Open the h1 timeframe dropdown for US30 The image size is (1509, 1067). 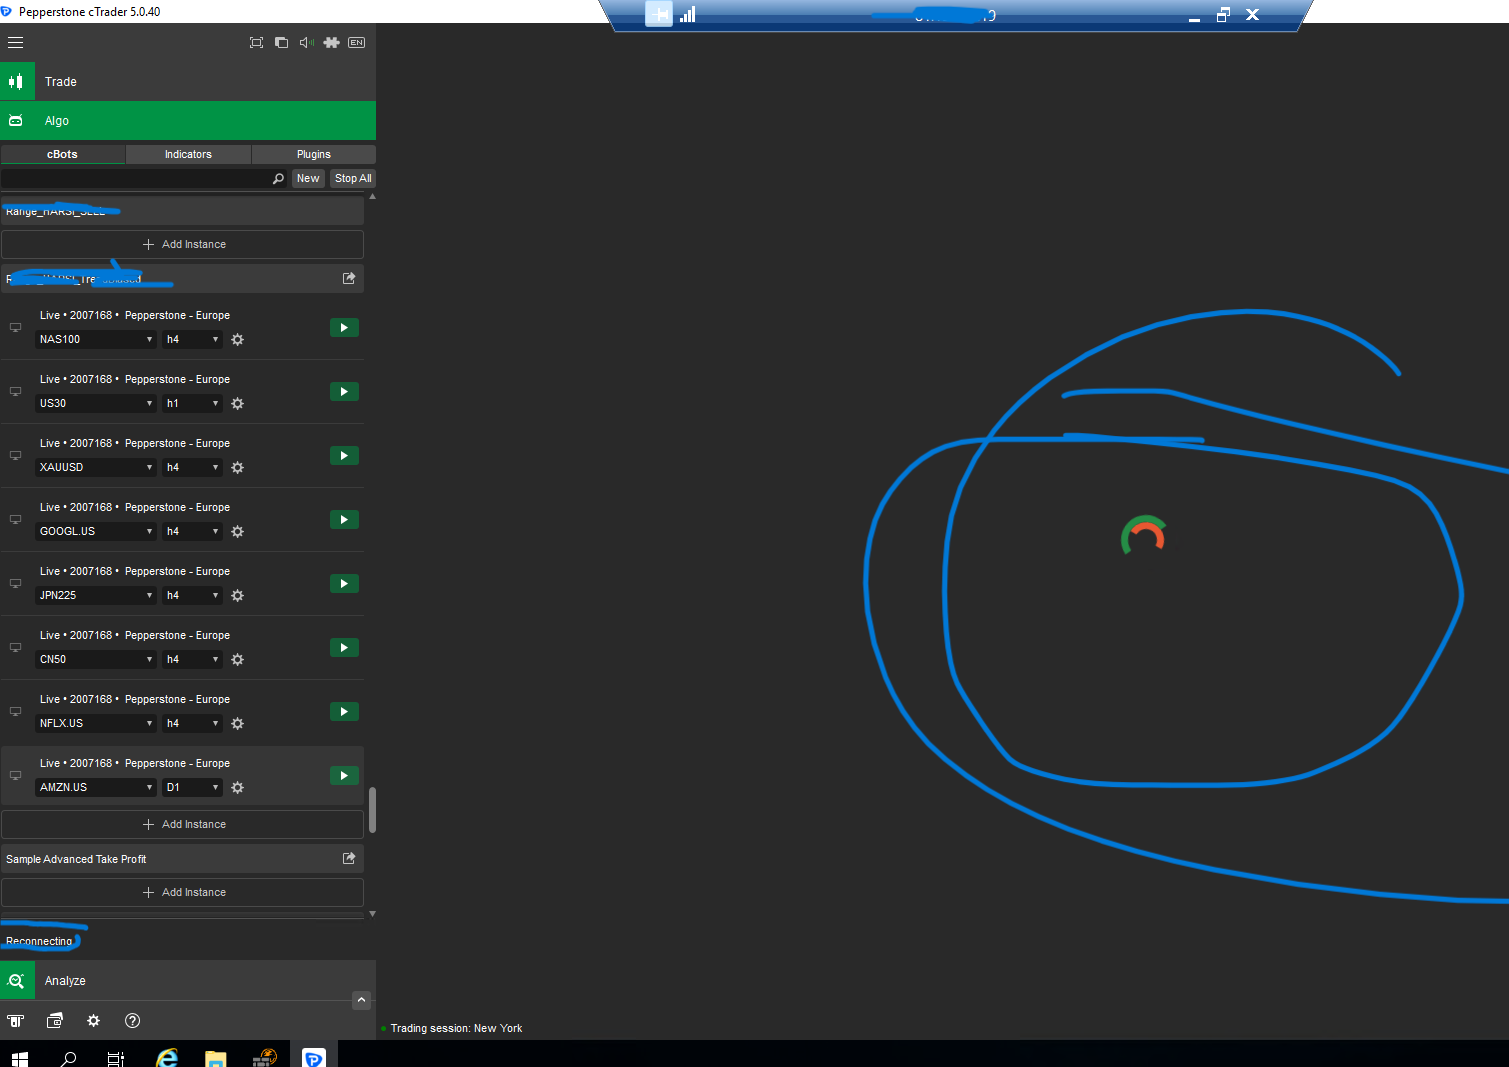(192, 403)
